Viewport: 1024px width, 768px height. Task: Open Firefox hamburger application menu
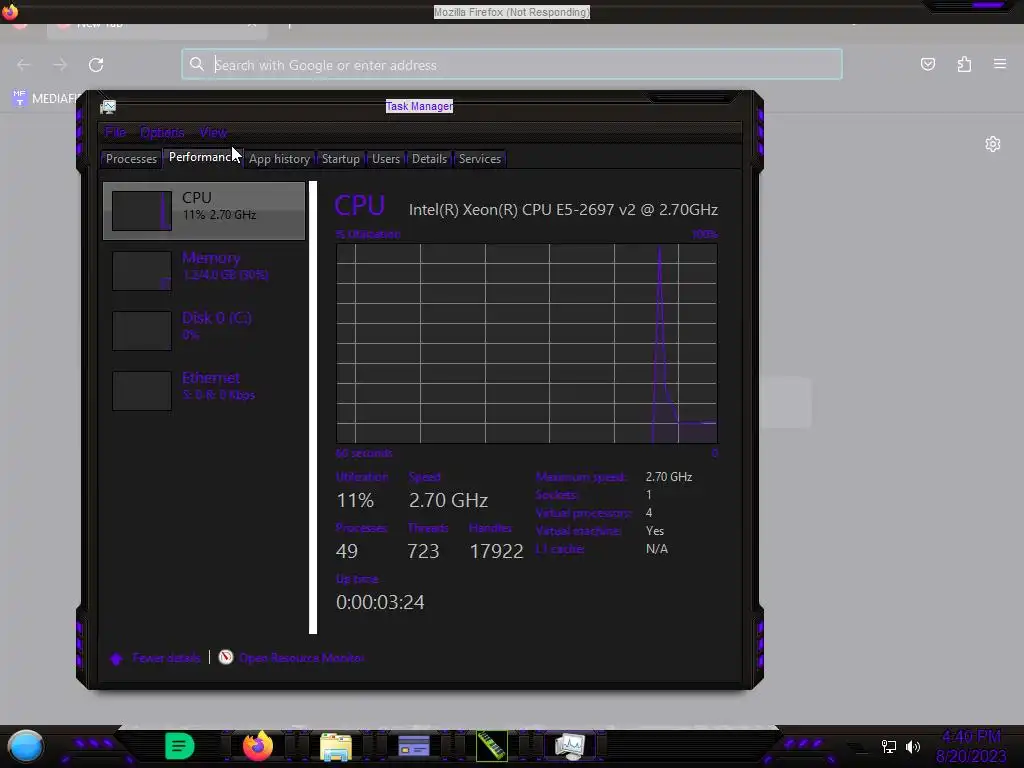(x=1000, y=64)
